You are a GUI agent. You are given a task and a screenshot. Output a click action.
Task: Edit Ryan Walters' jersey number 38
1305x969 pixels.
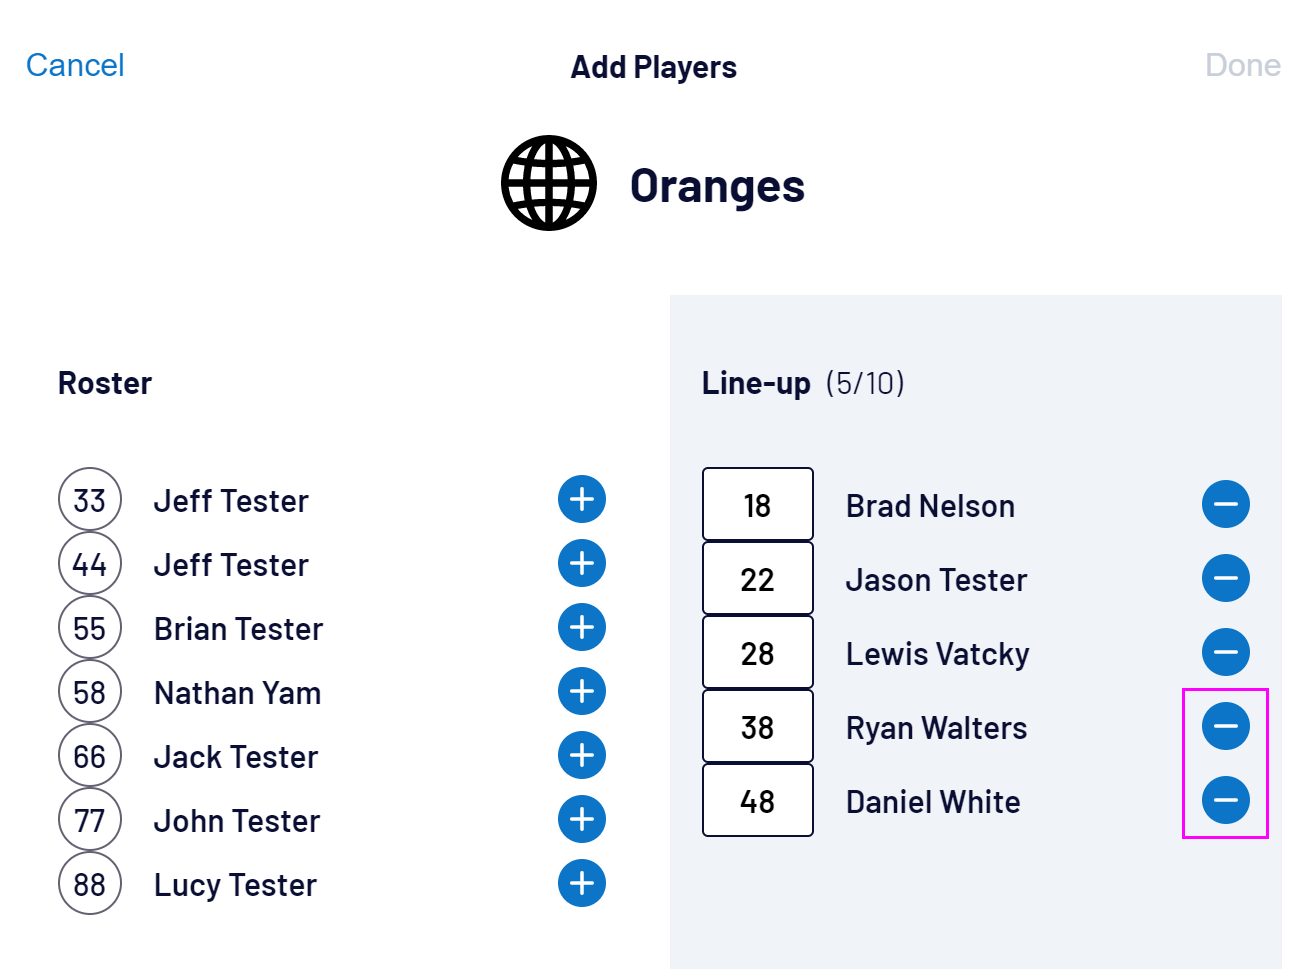(x=758, y=727)
